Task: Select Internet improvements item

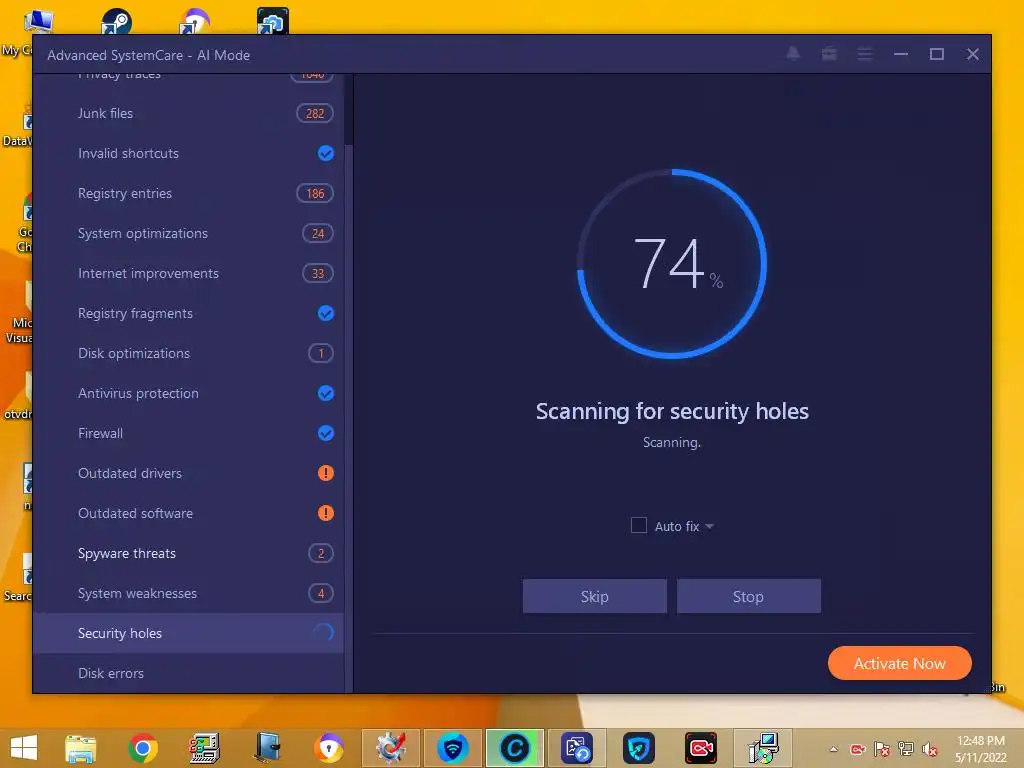Action: pyautogui.click(x=188, y=273)
